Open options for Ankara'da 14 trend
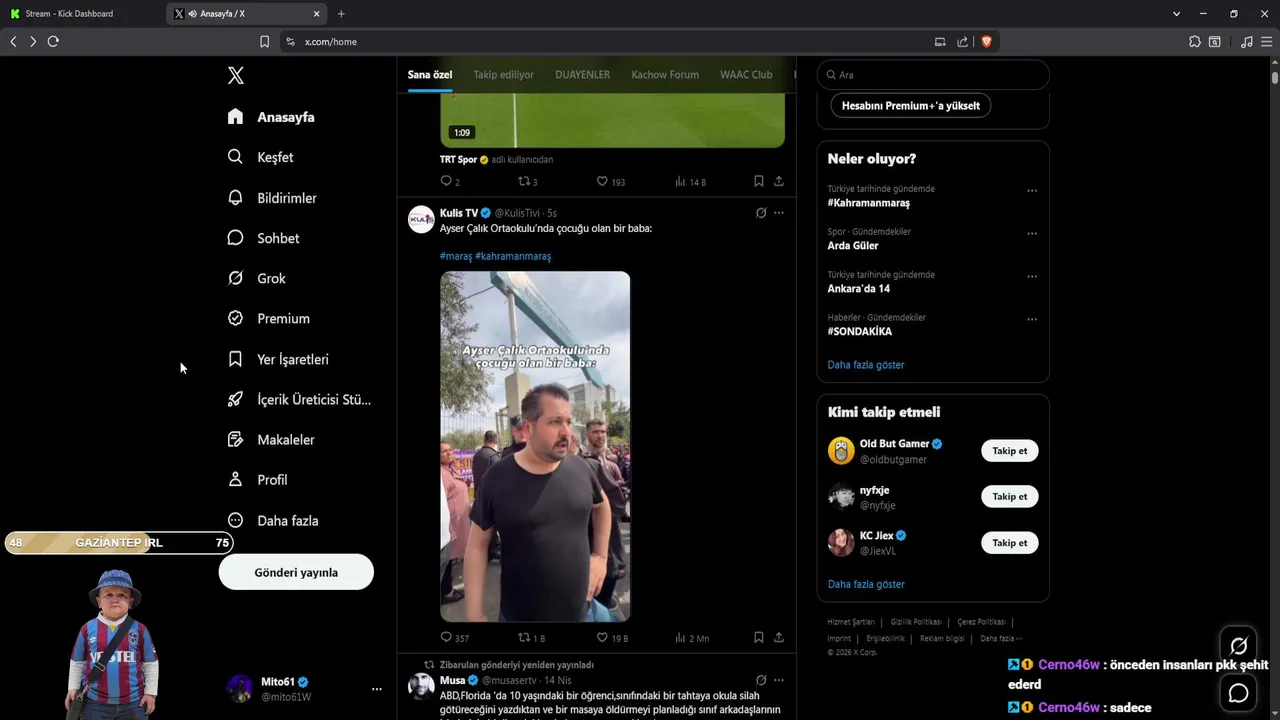 (x=1032, y=277)
